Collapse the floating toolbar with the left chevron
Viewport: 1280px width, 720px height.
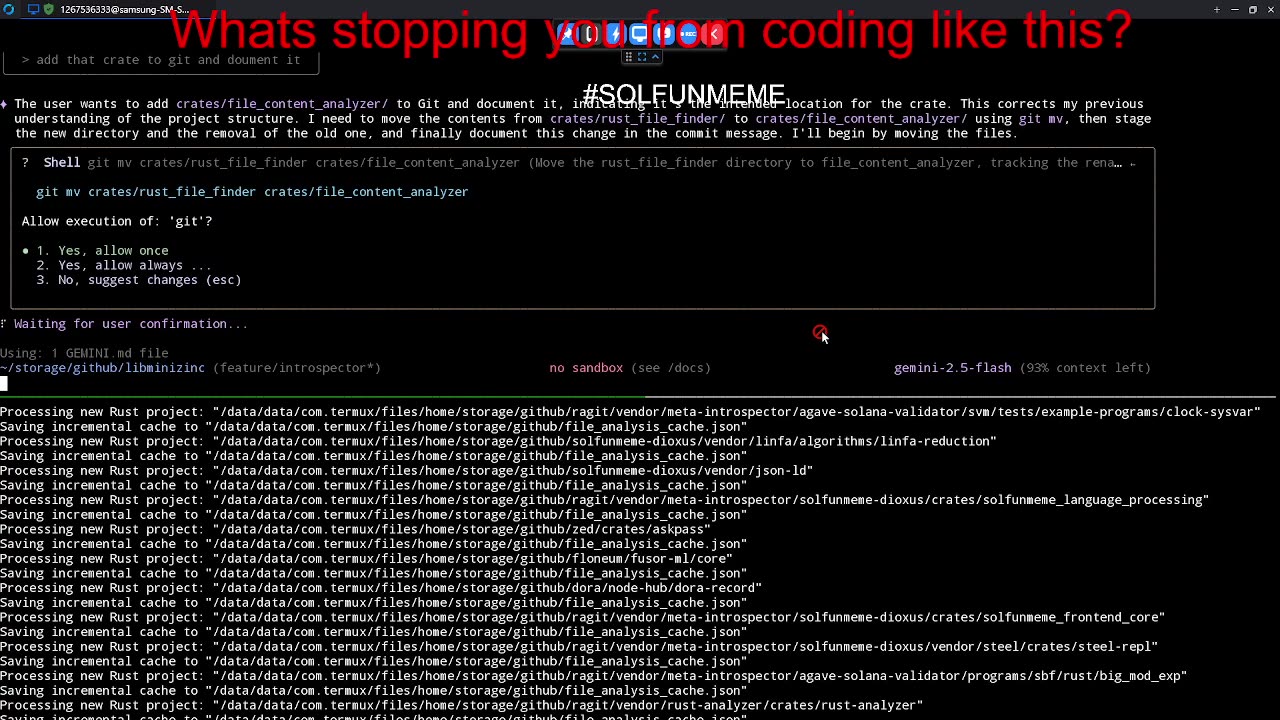click(x=714, y=34)
